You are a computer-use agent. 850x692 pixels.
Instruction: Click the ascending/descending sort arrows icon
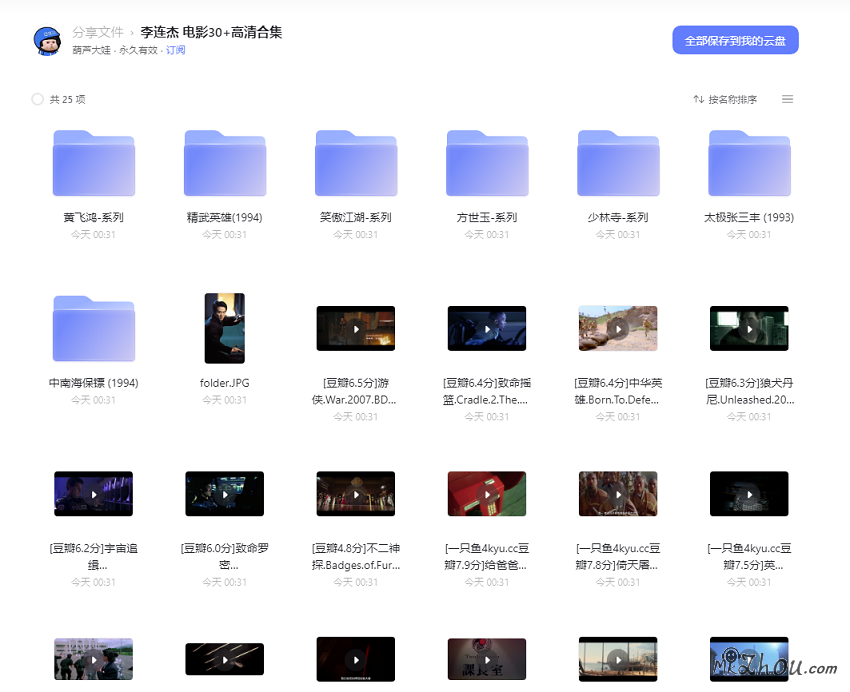coord(698,99)
